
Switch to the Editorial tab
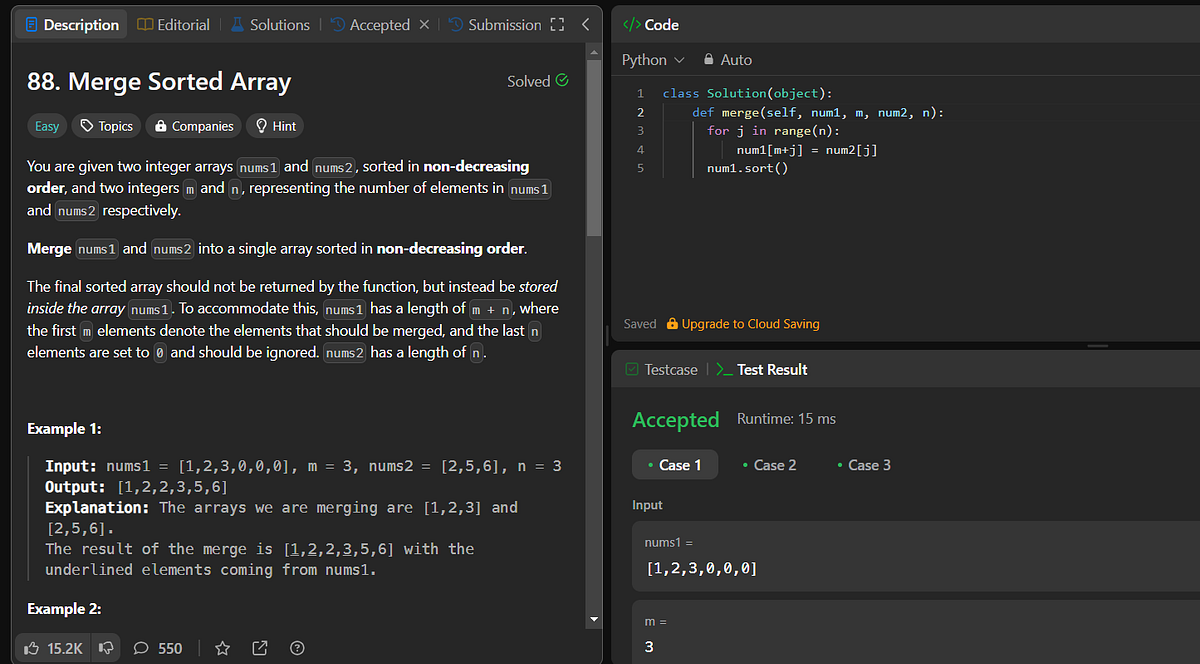click(x=173, y=24)
